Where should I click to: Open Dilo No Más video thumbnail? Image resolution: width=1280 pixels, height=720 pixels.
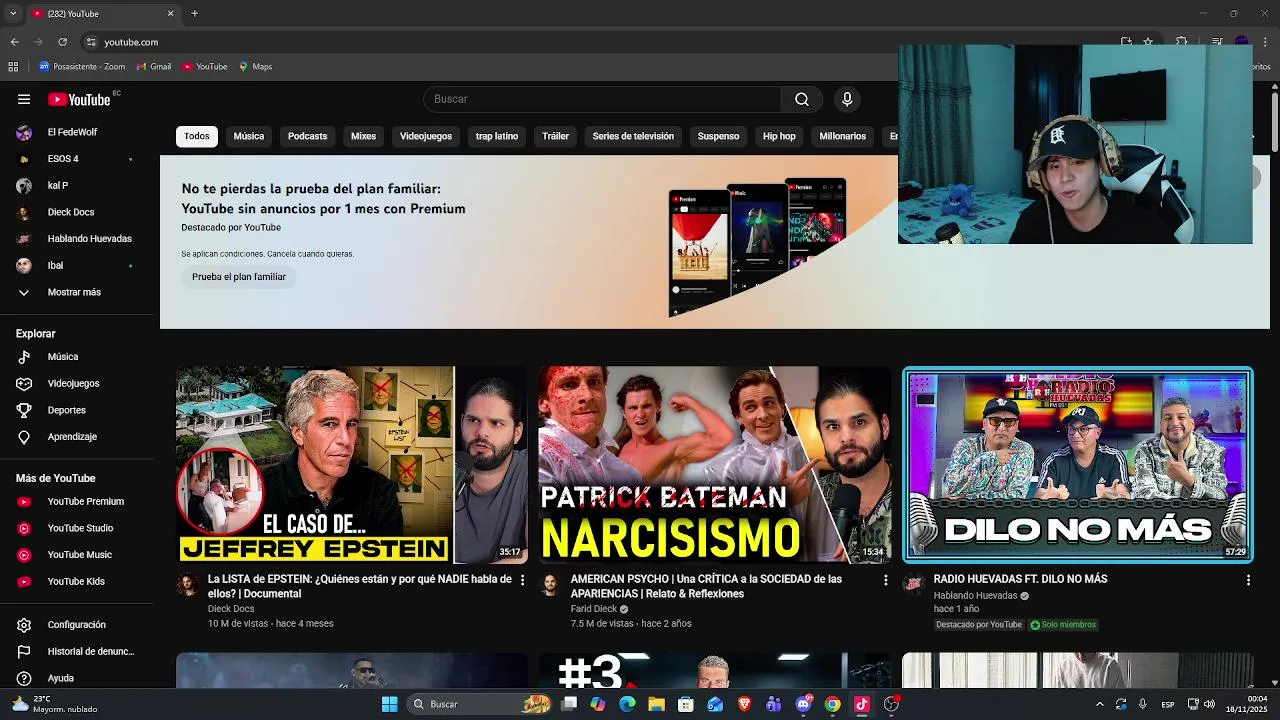tap(1078, 465)
